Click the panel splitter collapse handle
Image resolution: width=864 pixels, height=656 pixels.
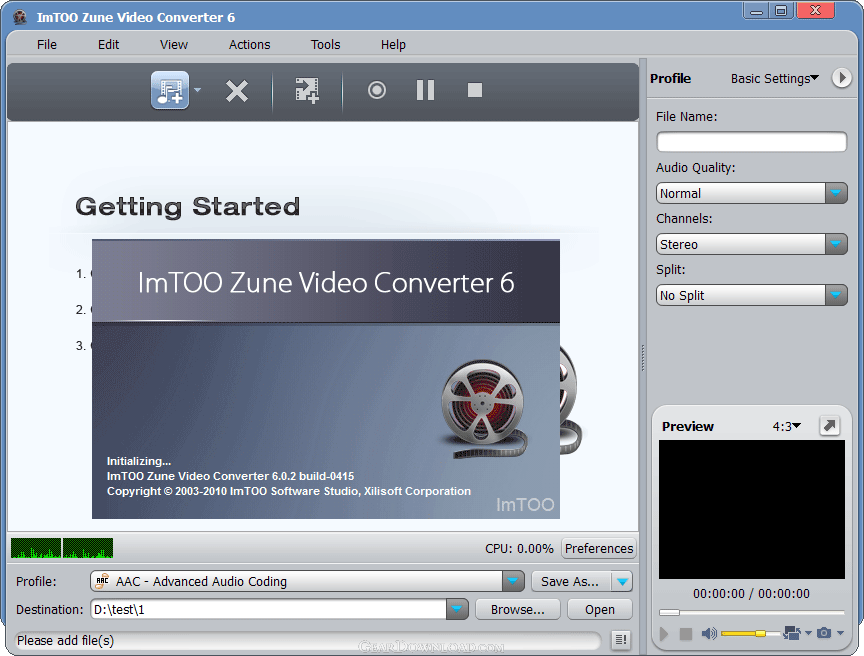[642, 358]
